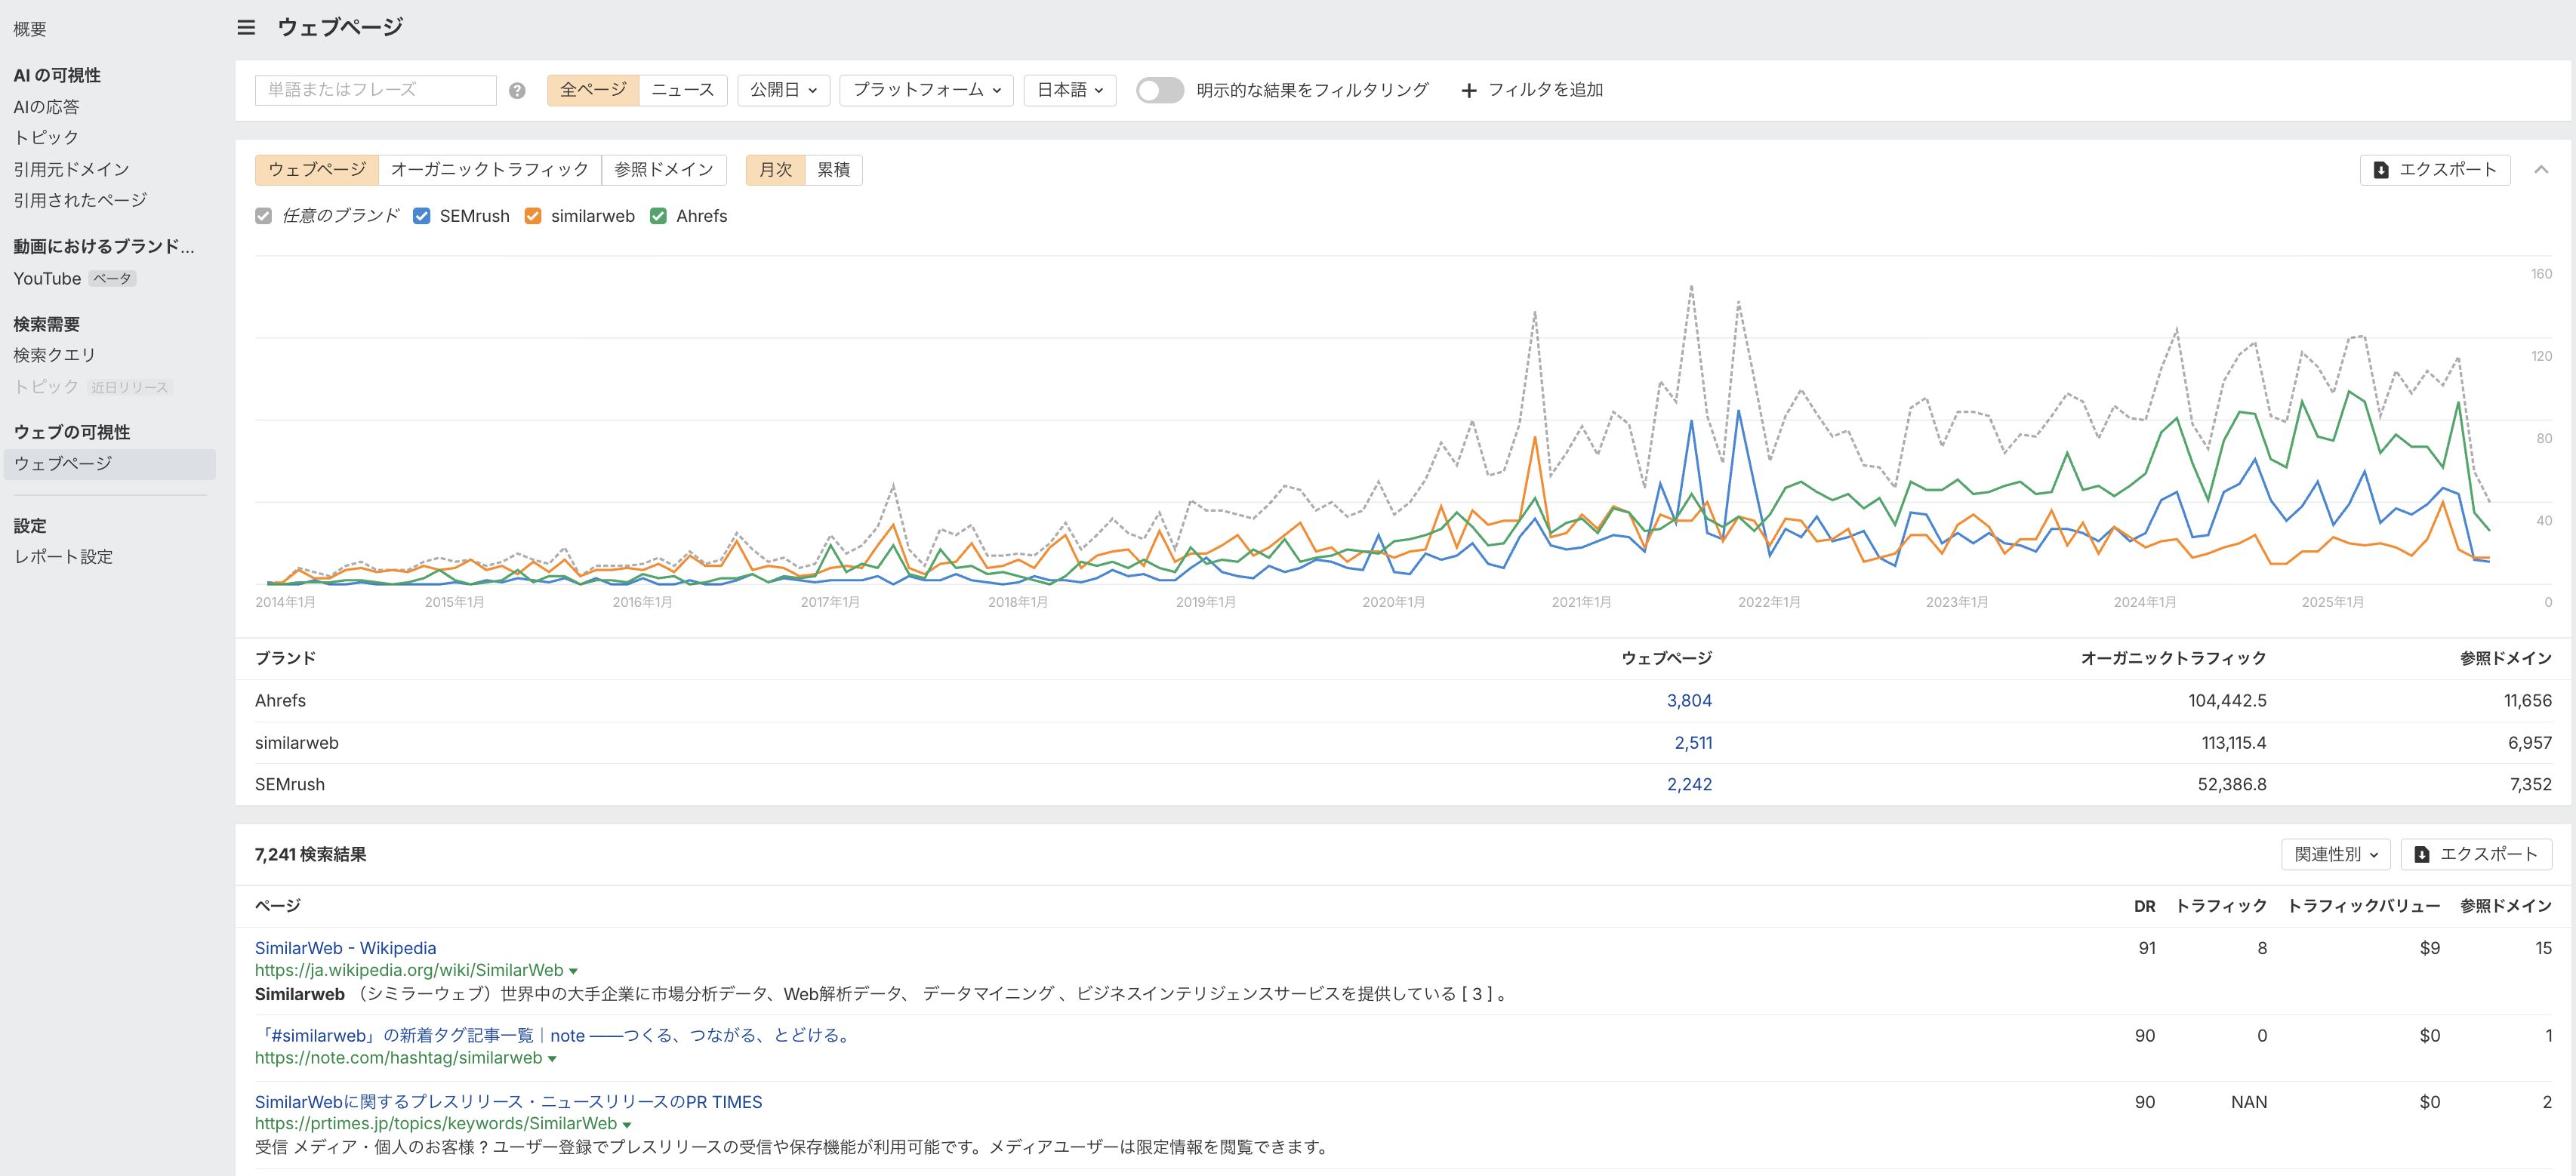Image resolution: width=2576 pixels, height=1176 pixels.
Task: Select the cumulative (累積) view tab
Action: 833,170
